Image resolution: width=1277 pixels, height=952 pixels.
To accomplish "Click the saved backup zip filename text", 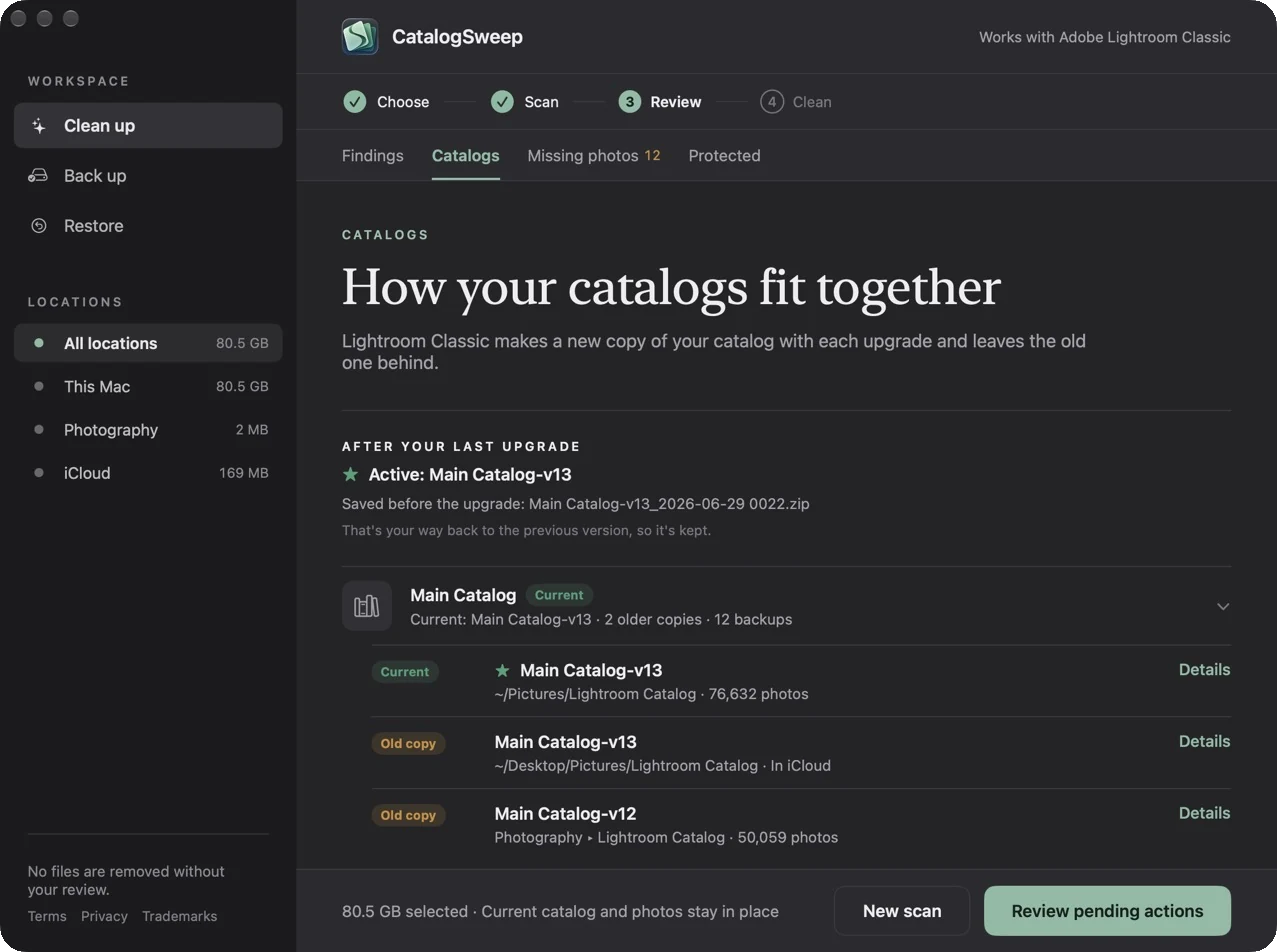I will click(x=669, y=504).
